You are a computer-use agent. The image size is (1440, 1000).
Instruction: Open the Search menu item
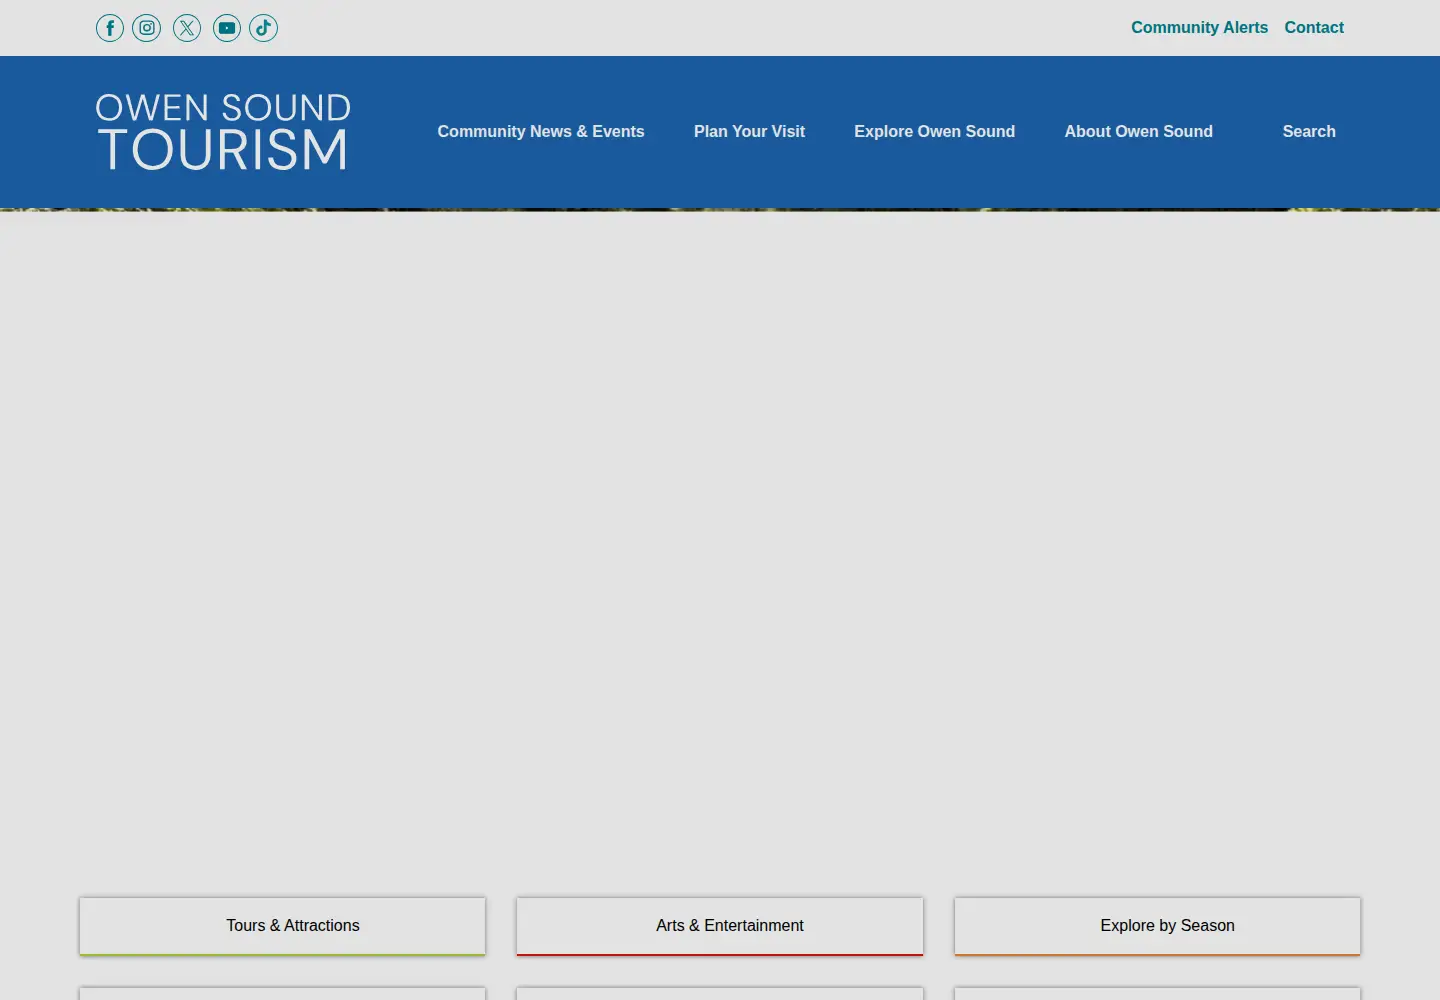[1309, 131]
